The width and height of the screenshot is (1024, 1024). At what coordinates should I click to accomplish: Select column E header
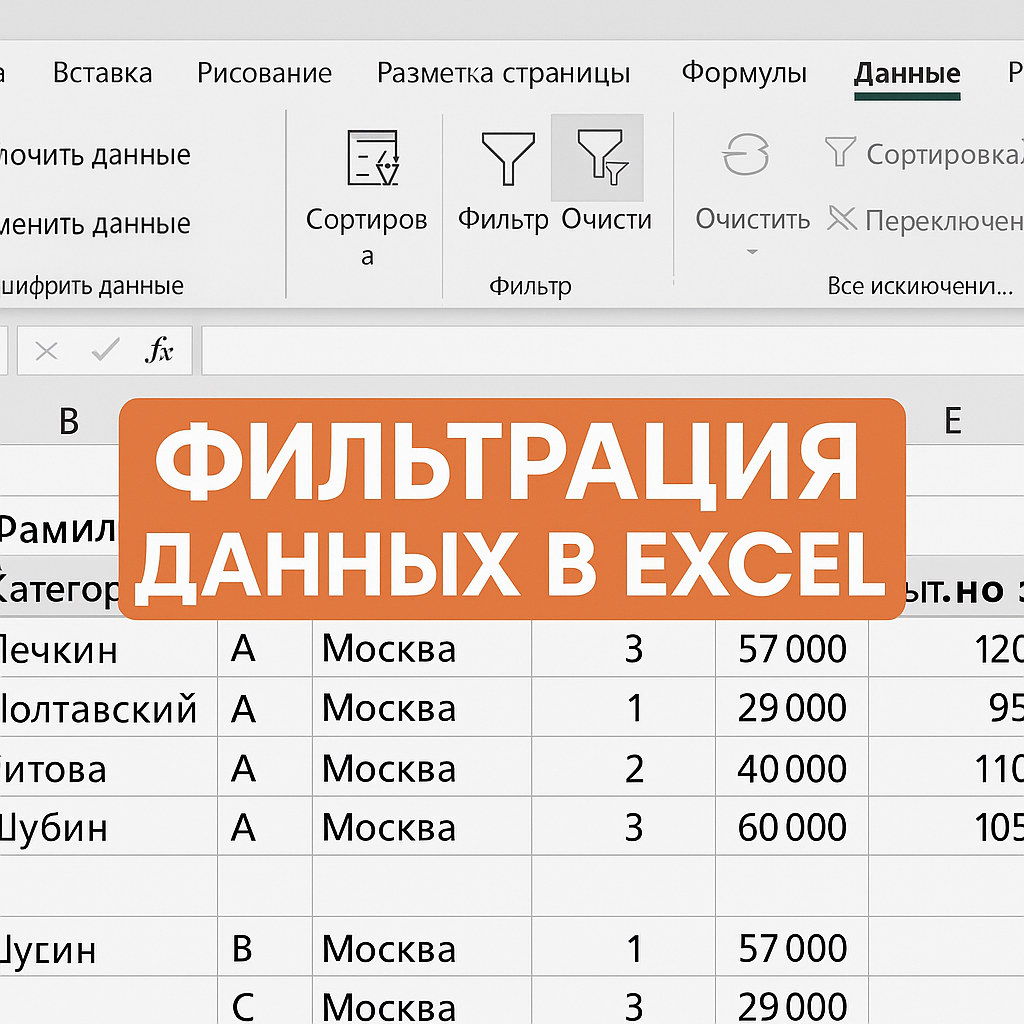point(953,421)
